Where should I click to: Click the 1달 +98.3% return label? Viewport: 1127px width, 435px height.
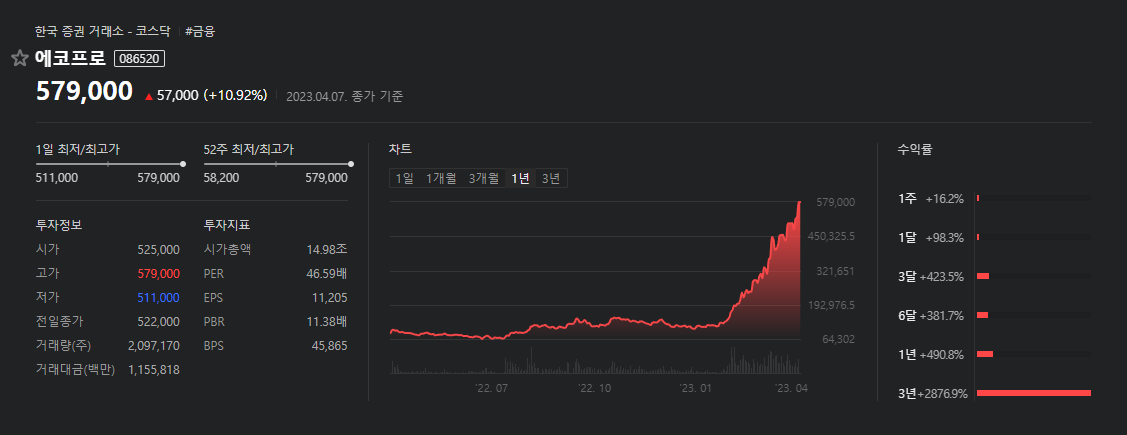(931, 237)
